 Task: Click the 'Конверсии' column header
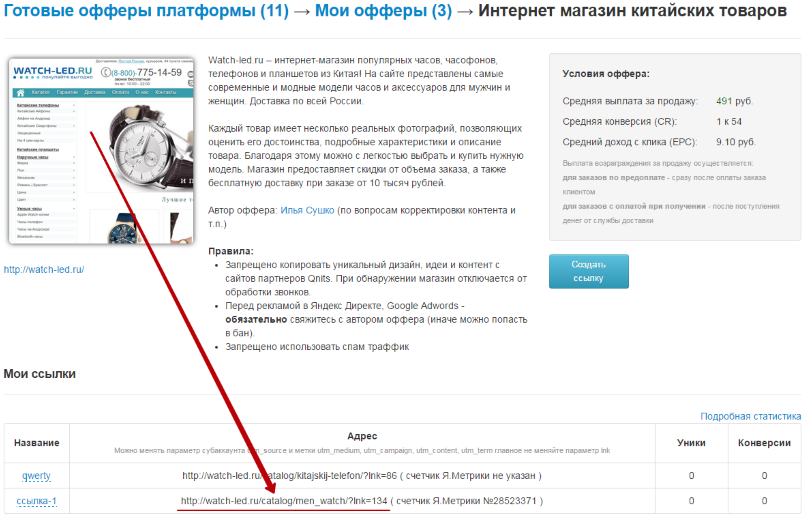pyautogui.click(x=764, y=443)
